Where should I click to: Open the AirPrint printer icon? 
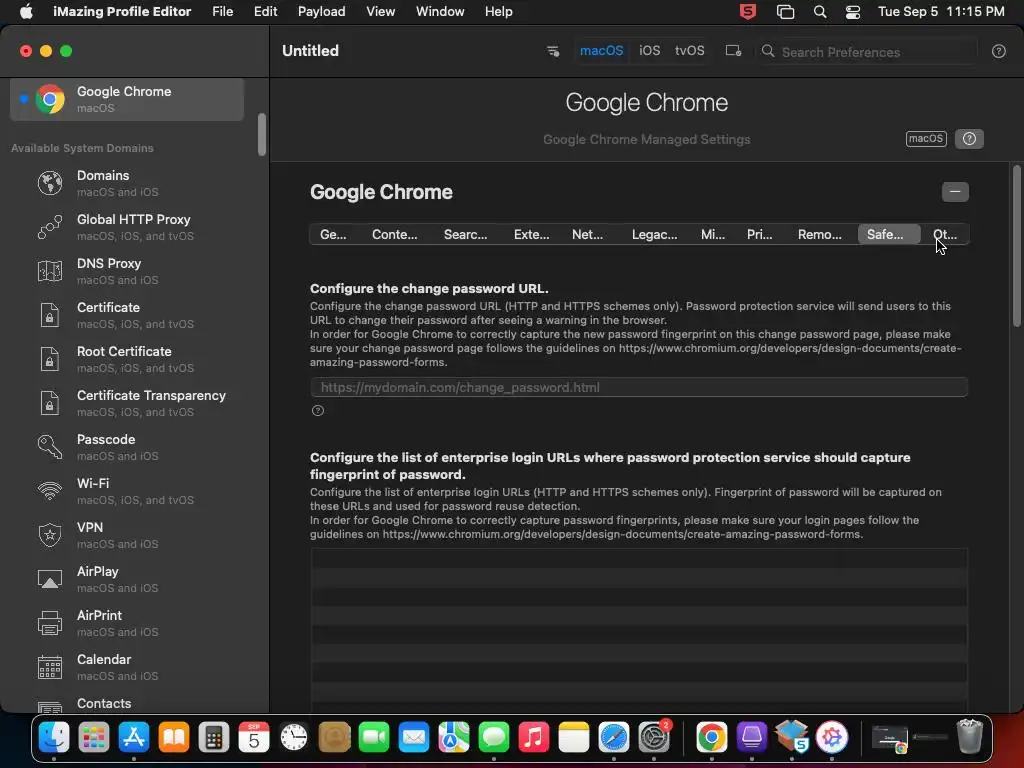pyautogui.click(x=50, y=623)
